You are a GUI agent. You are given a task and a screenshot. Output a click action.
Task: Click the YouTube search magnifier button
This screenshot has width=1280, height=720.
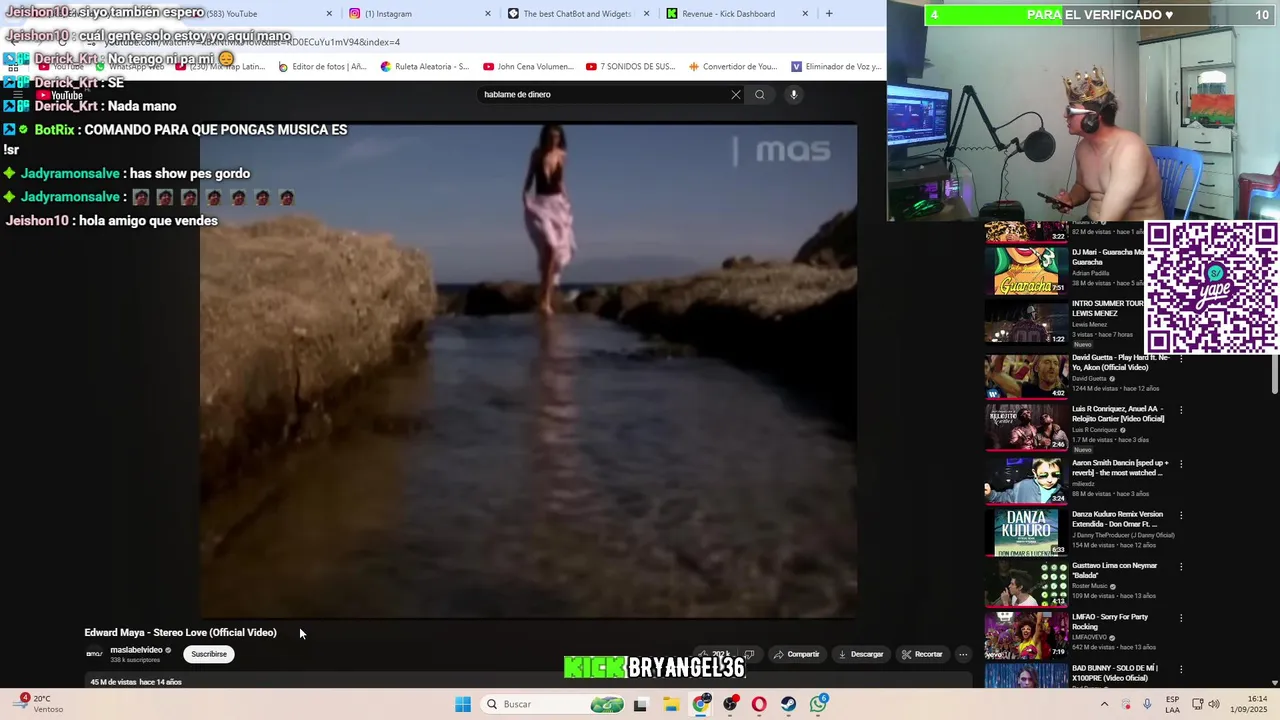coord(760,95)
